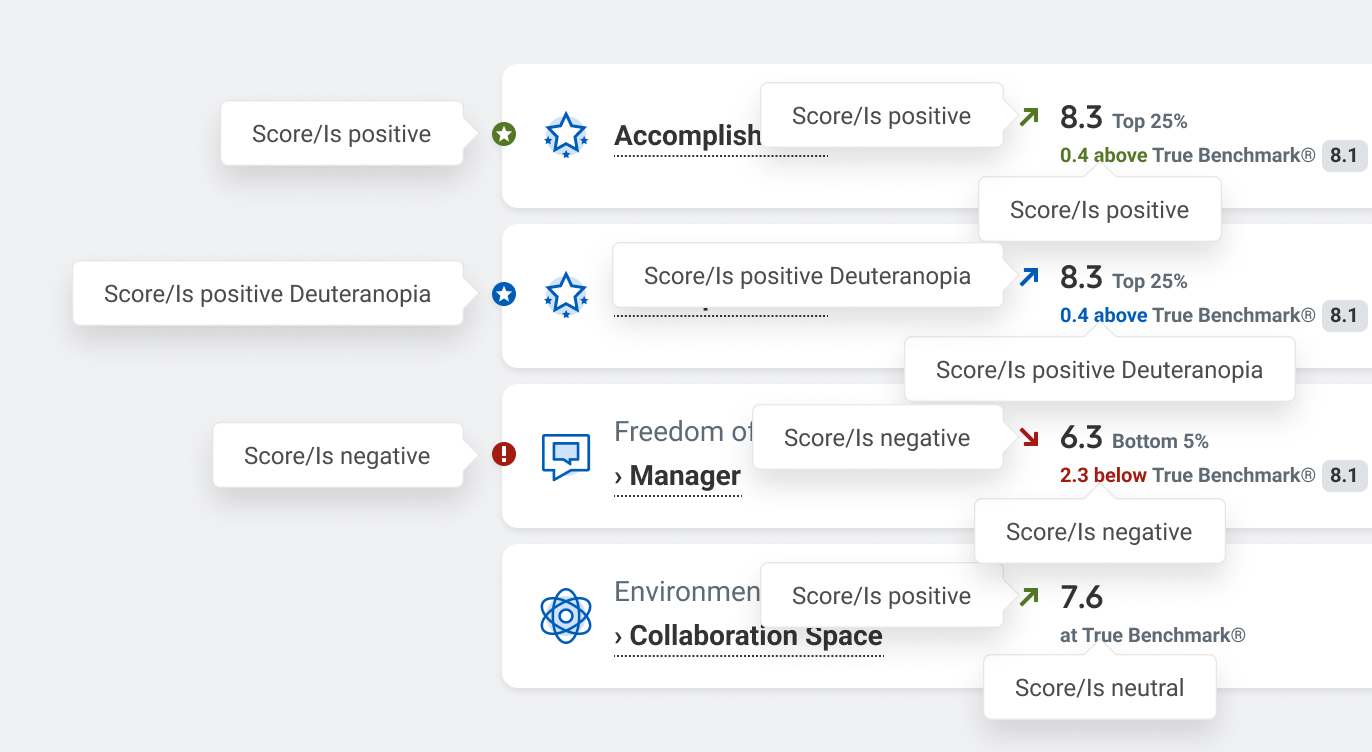
Task: Open the Collaboration Space link
Action: (x=755, y=636)
